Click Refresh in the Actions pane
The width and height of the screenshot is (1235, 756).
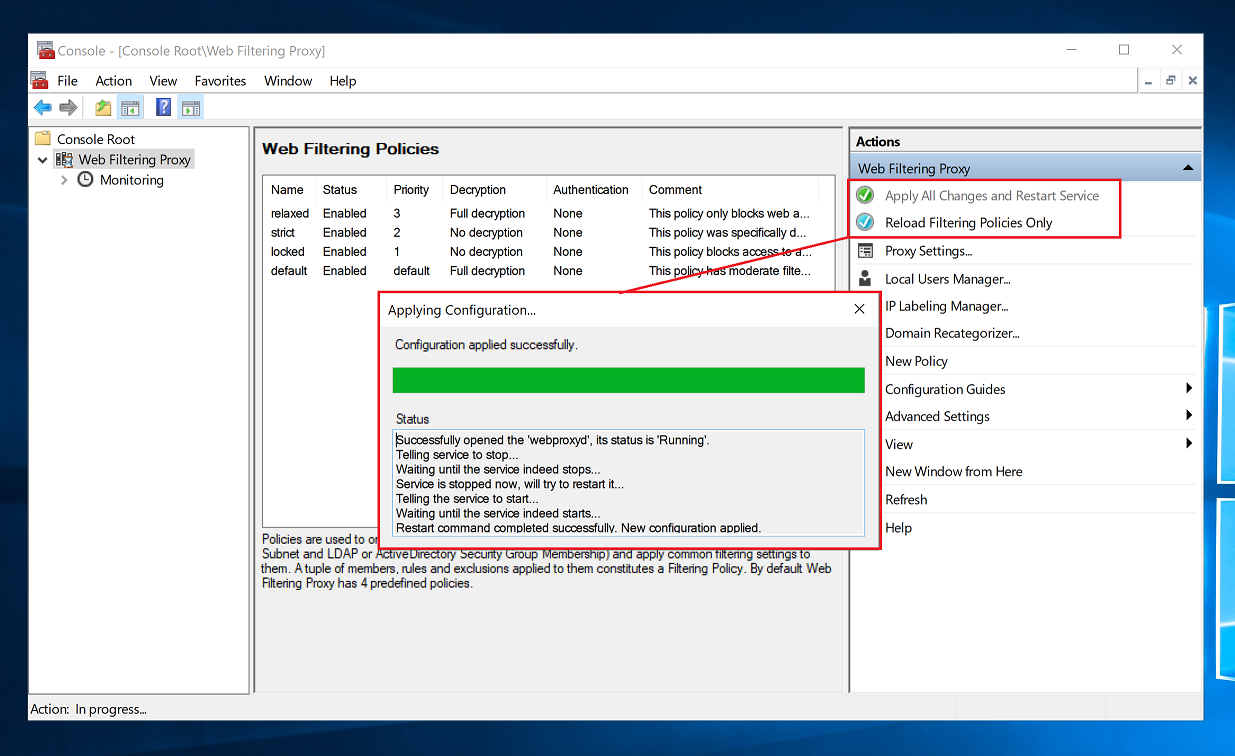point(906,499)
